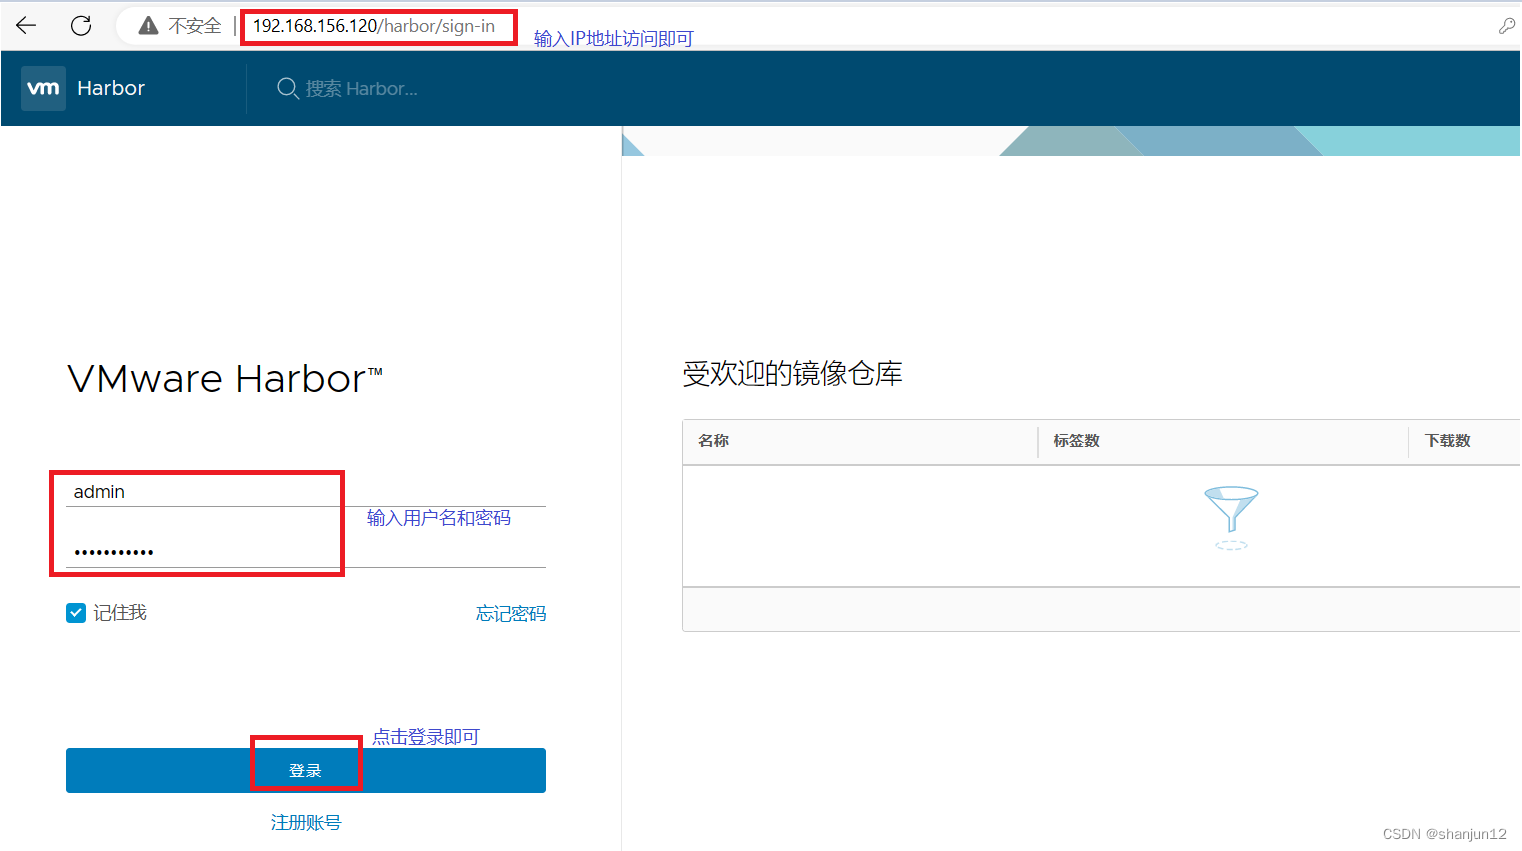
Task: Click the browser back arrow
Action: [x=26, y=26]
